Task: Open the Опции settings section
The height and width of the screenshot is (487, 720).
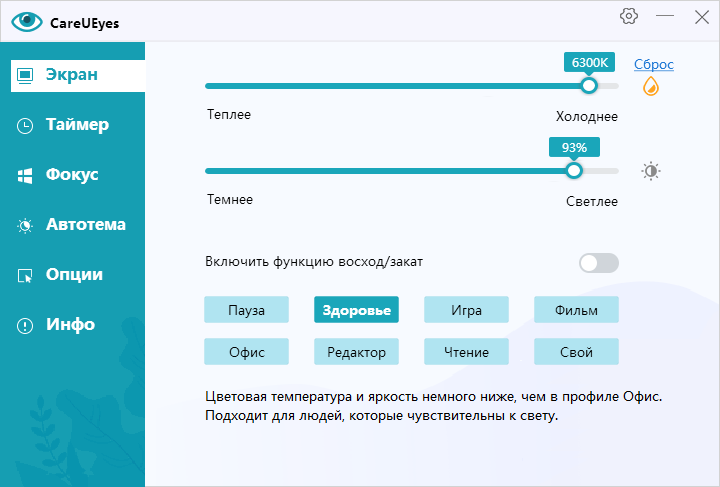Action: tap(72, 275)
